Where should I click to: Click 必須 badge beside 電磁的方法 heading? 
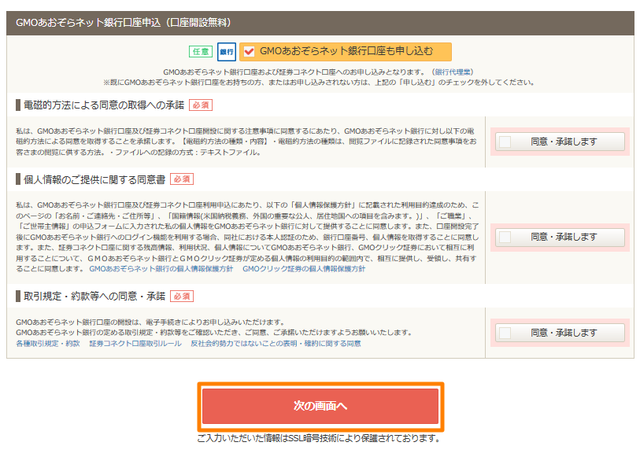coord(201,105)
